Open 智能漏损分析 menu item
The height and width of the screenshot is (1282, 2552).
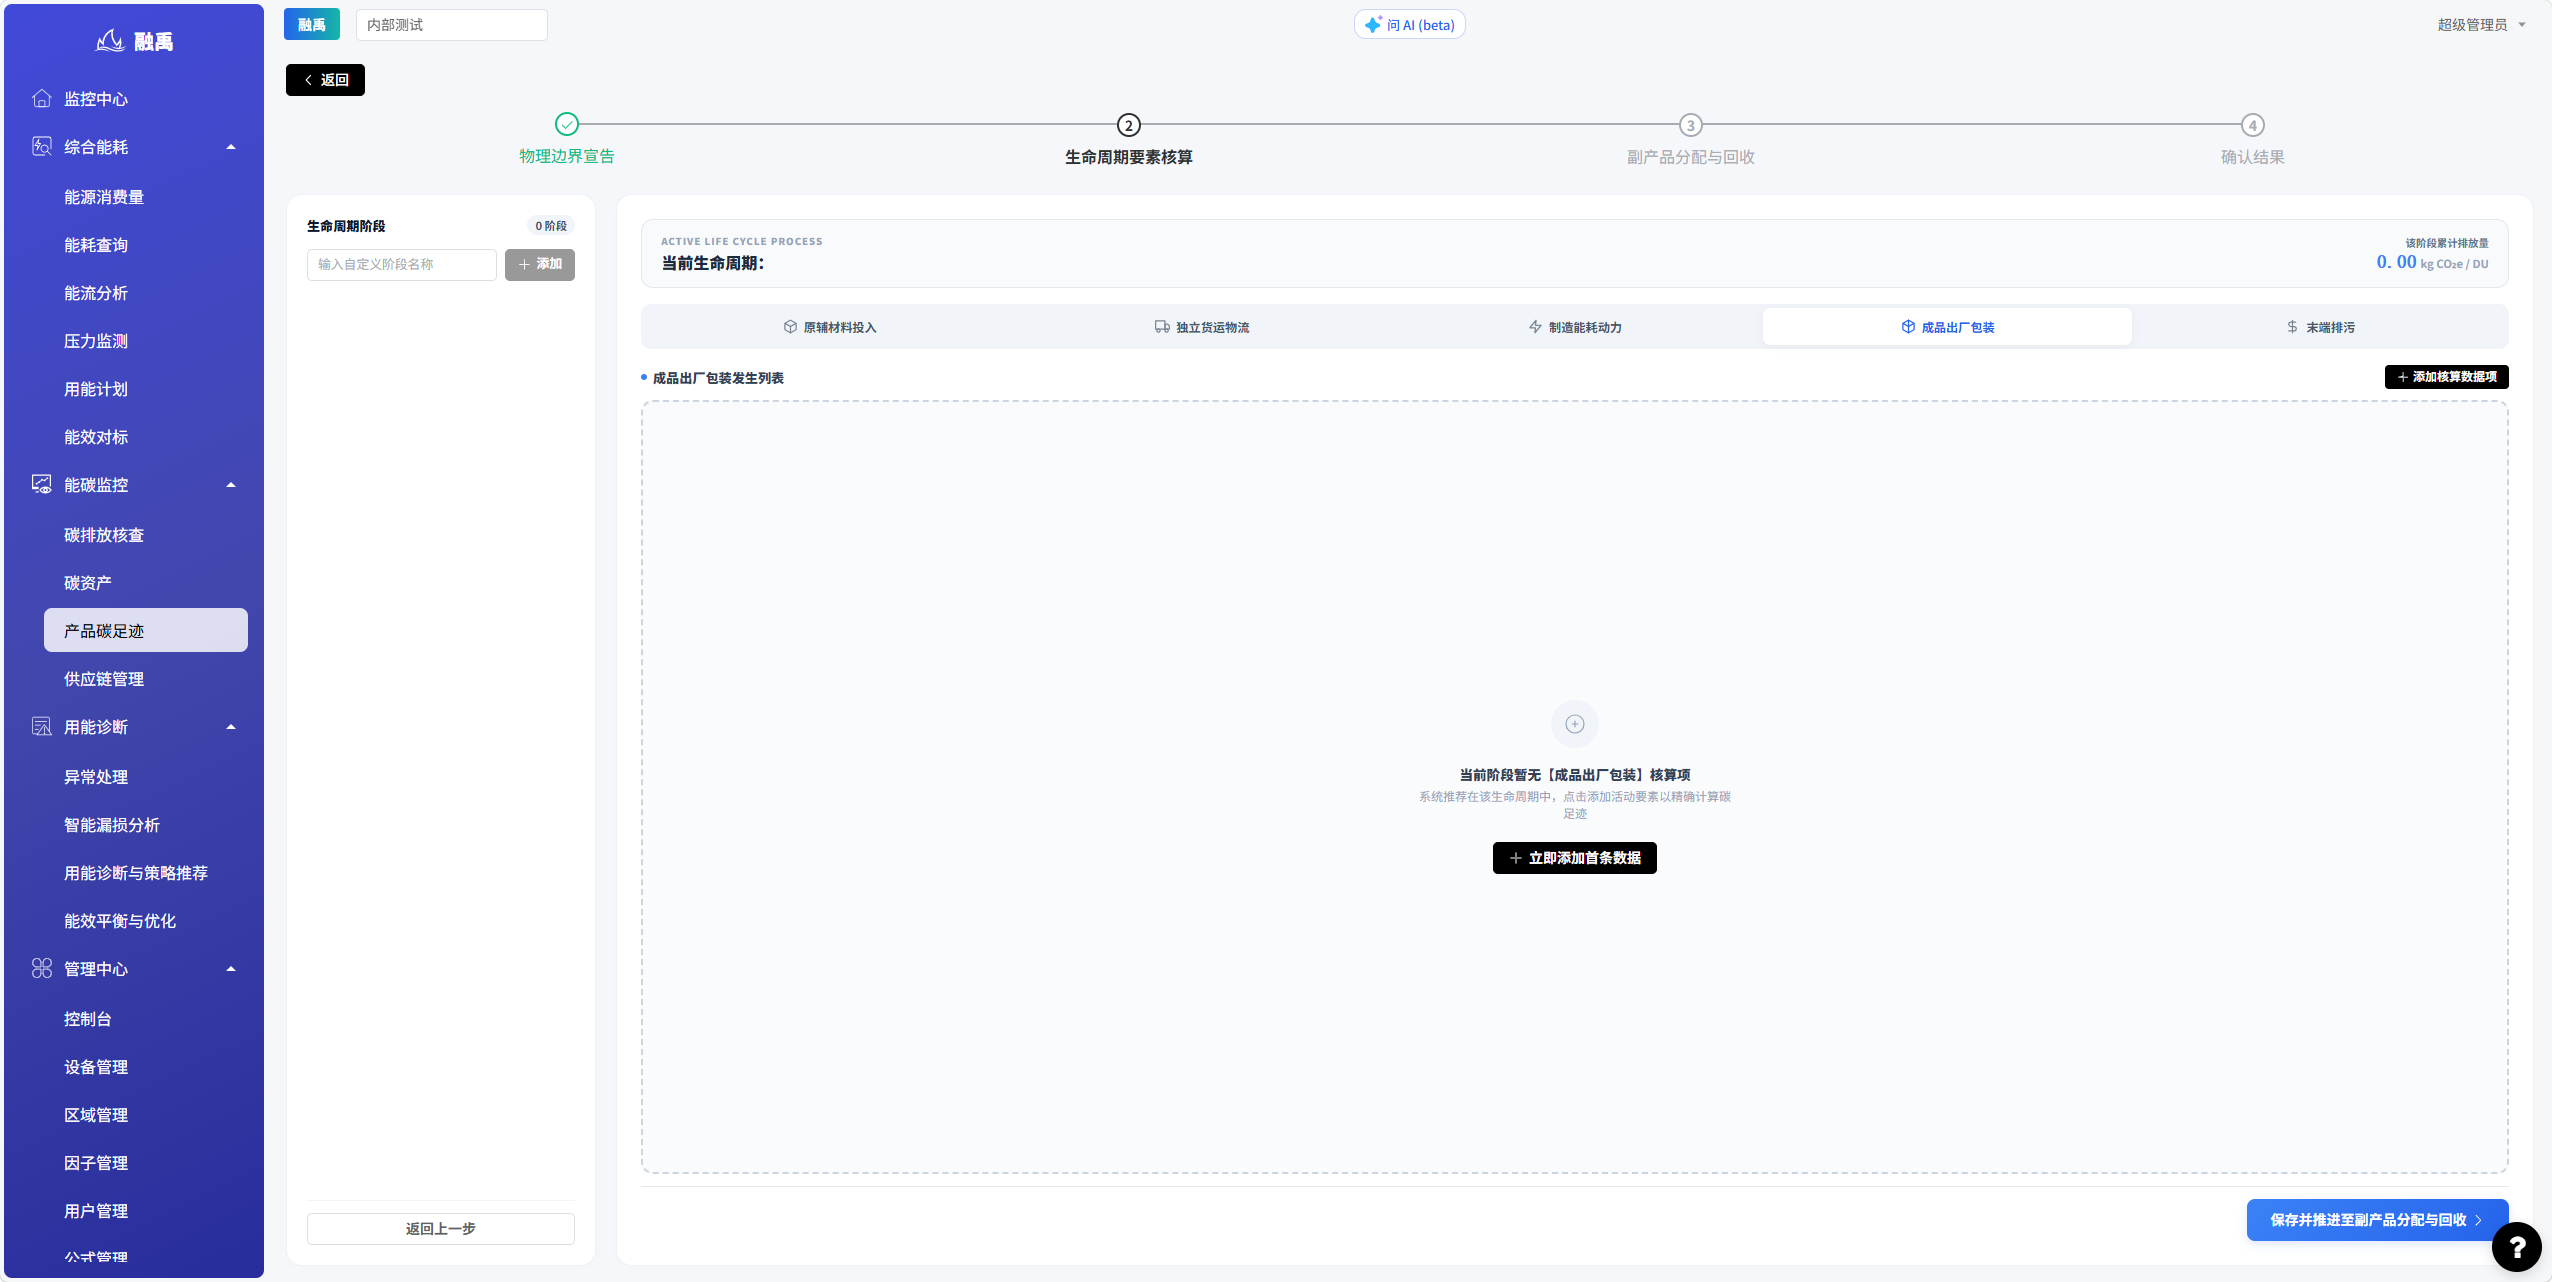[146, 825]
